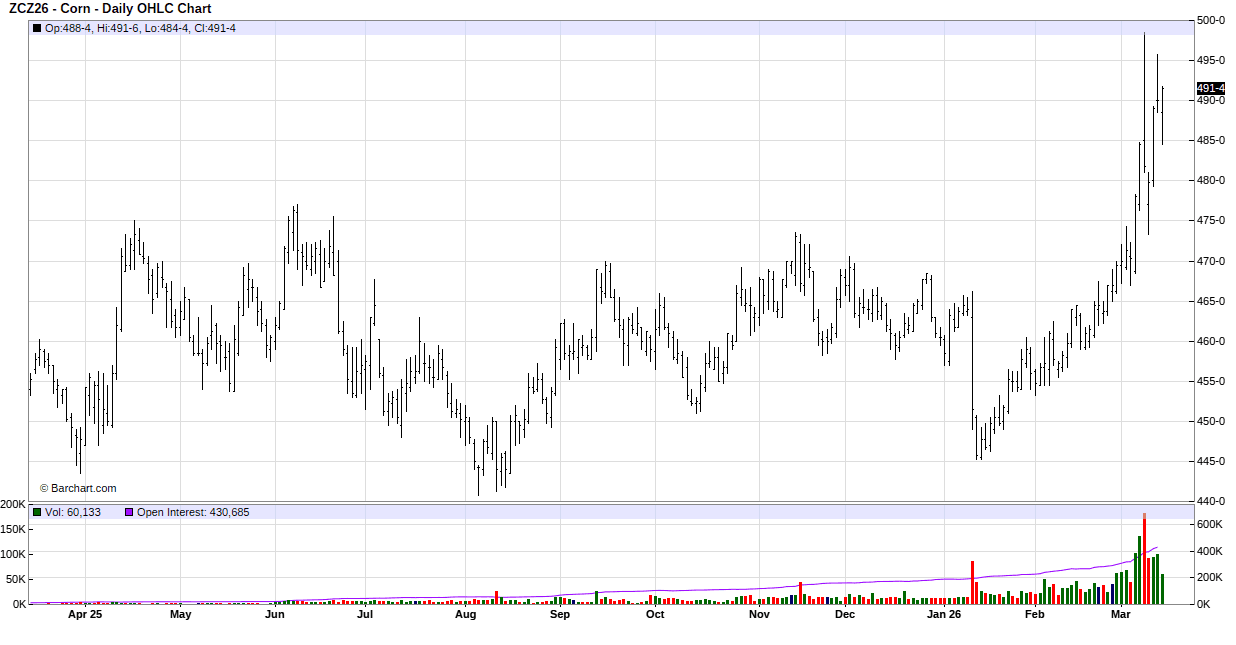Select the Nov label on date axis
Image resolution: width=1236 pixels, height=645 pixels.
[x=759, y=615]
